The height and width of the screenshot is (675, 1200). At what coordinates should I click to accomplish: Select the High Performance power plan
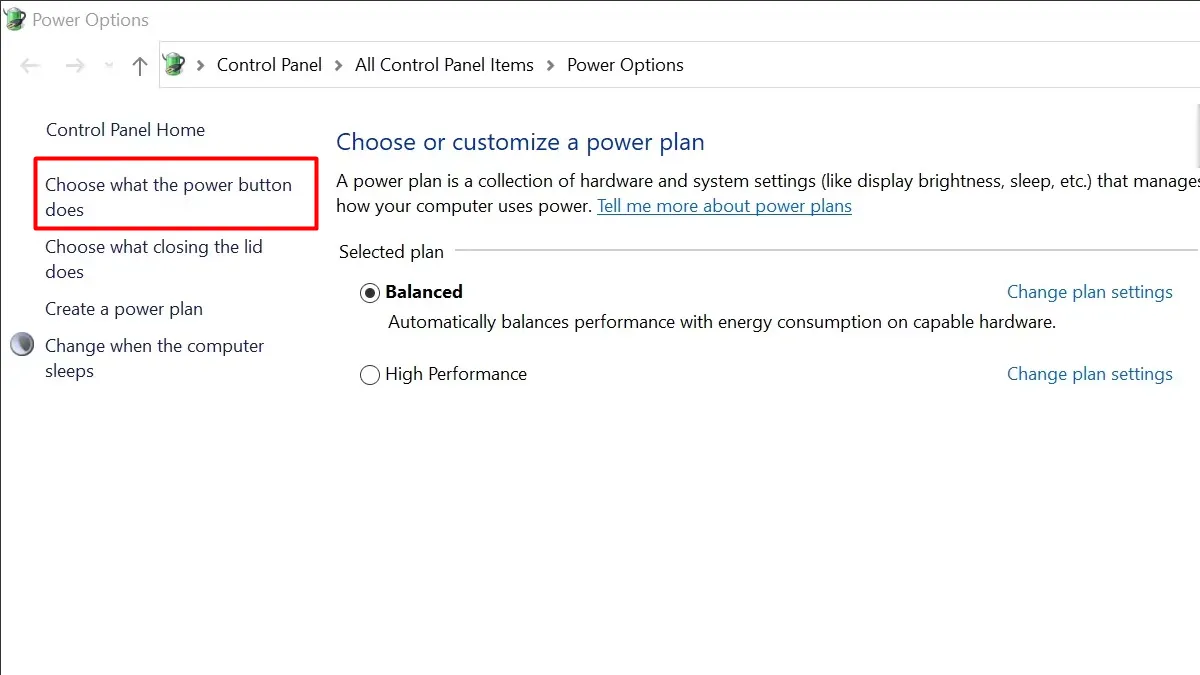[x=370, y=375]
